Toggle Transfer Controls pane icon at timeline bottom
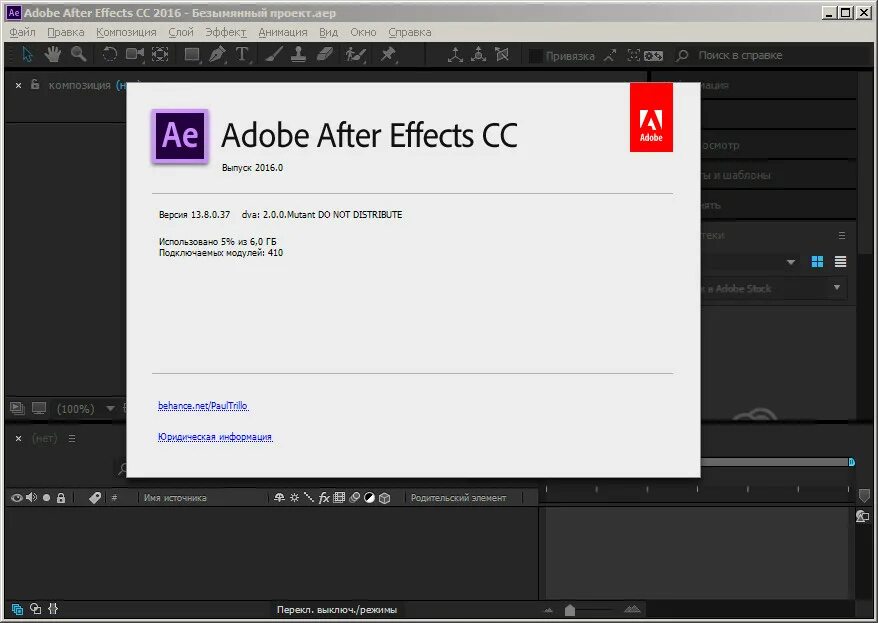Image resolution: width=878 pixels, height=623 pixels. point(35,608)
